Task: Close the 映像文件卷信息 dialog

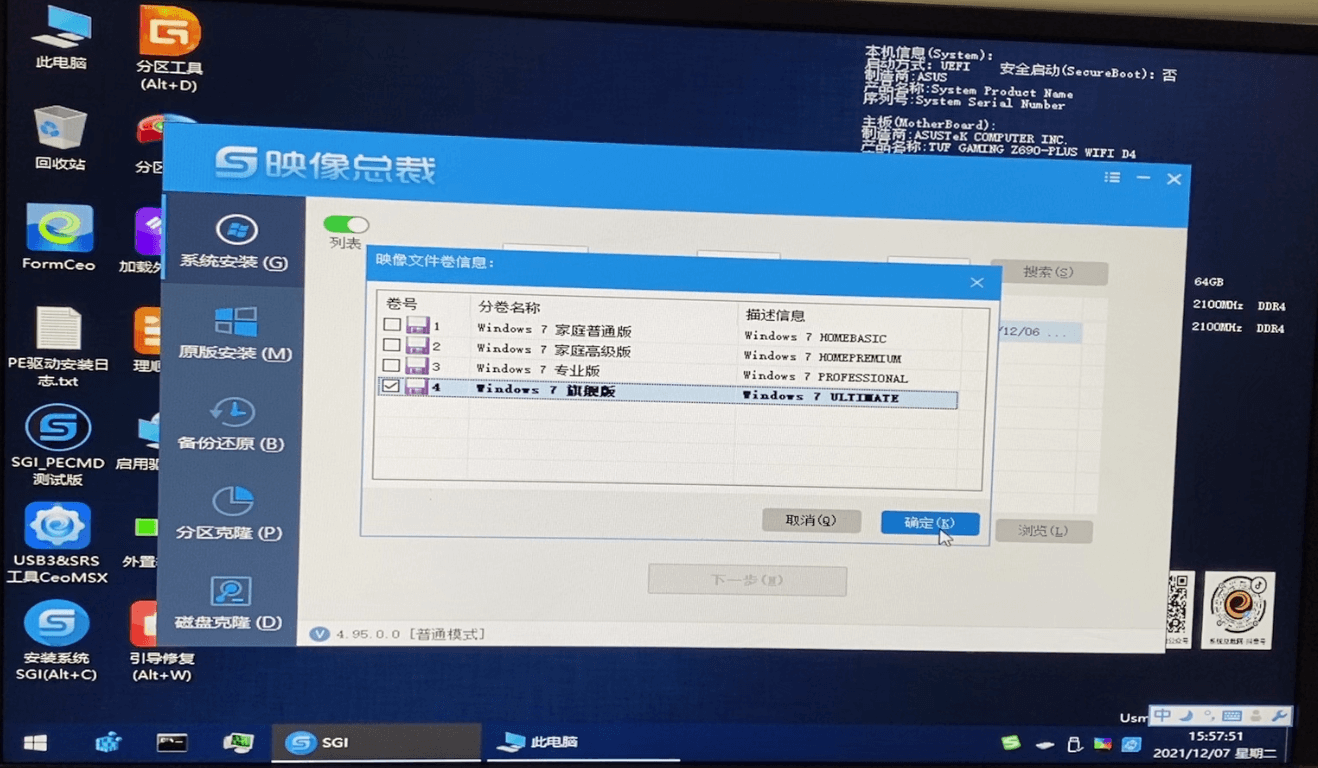Action: tap(976, 283)
